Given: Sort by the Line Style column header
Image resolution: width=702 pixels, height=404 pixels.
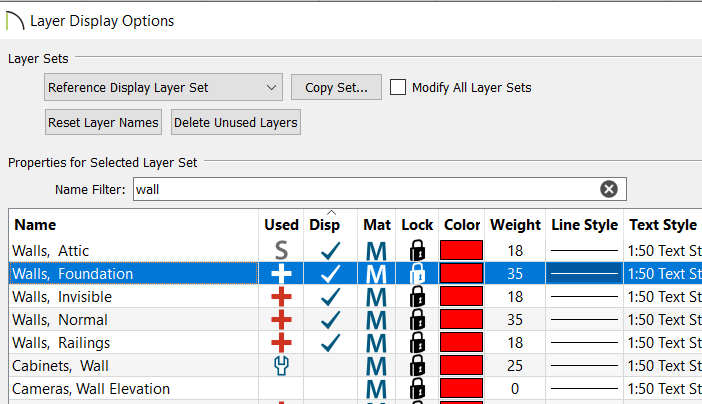Looking at the screenshot, I should pyautogui.click(x=585, y=225).
